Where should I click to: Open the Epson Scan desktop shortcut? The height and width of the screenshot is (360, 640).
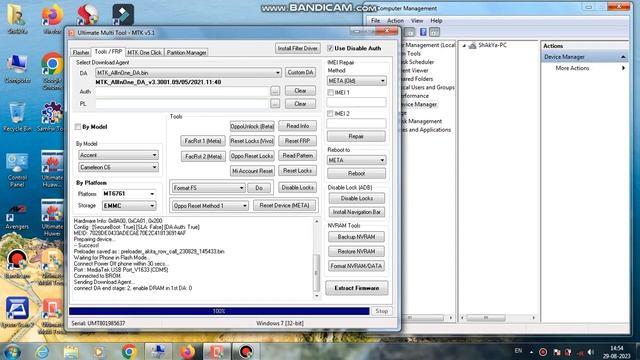pos(17,312)
